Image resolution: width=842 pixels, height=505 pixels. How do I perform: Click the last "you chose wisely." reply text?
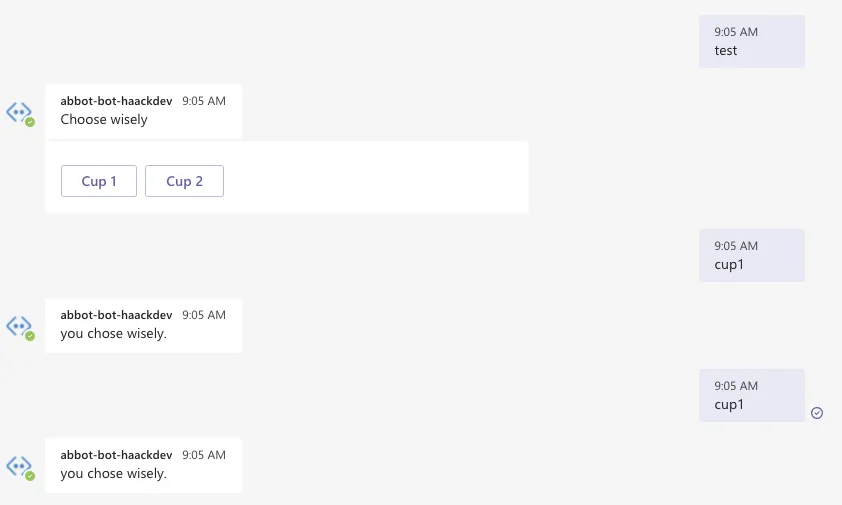tap(113, 474)
